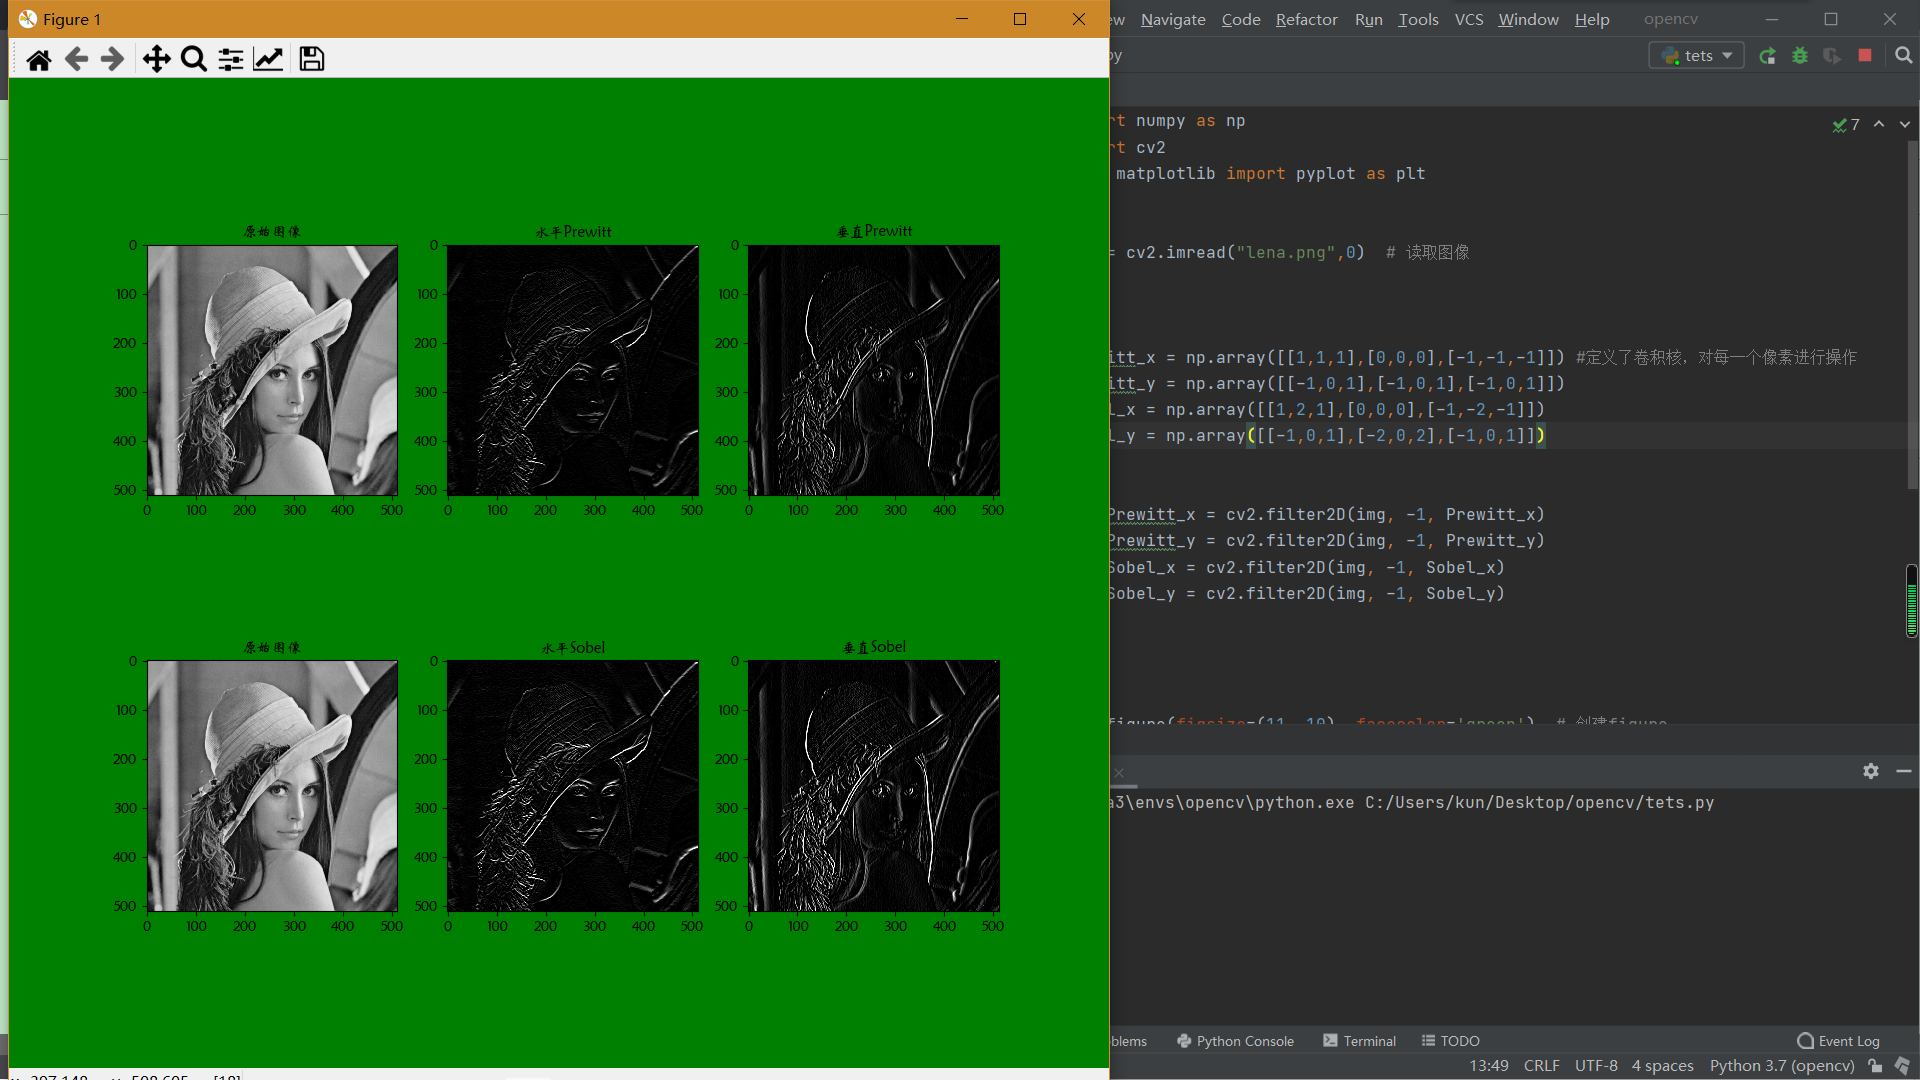Start debugging with green bug icon
Screen dimensions: 1920x1080
pos(1800,56)
